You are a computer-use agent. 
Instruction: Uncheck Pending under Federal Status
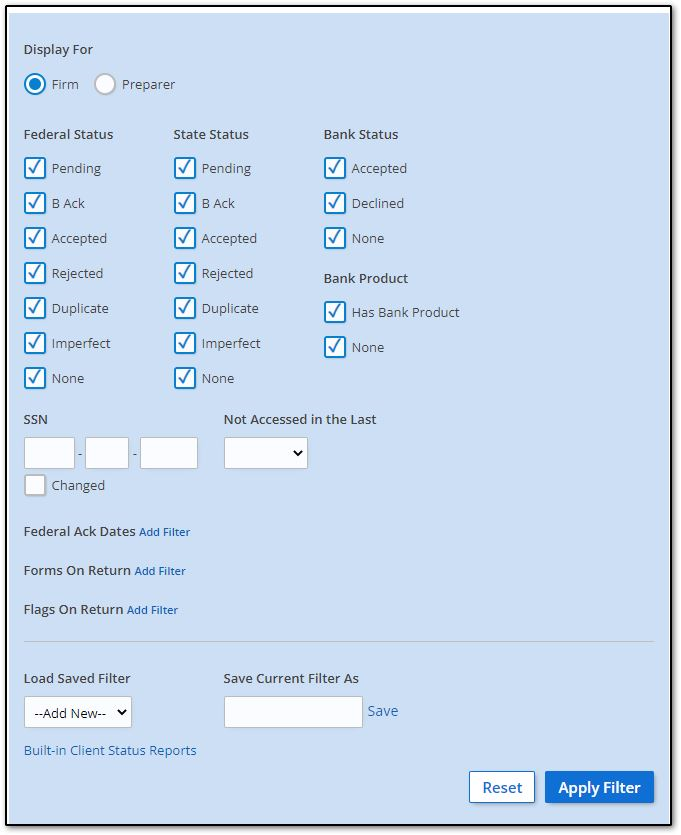click(x=35, y=168)
